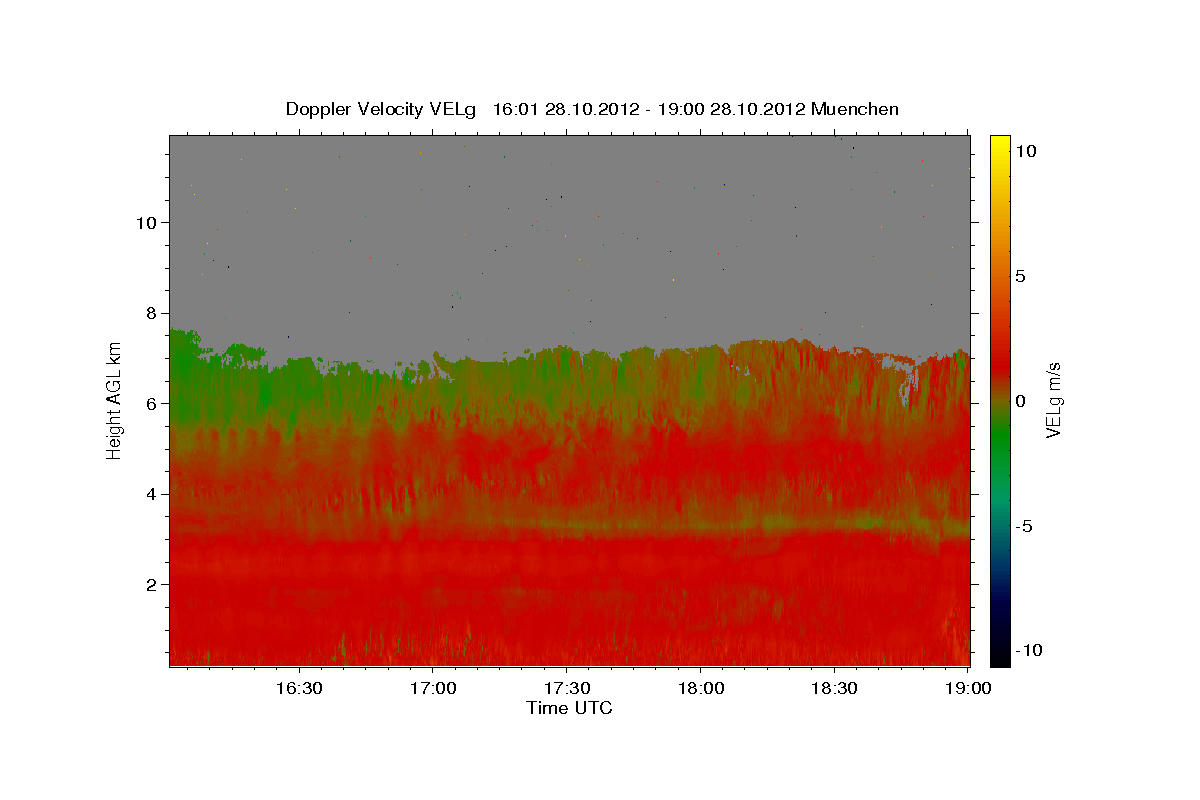1200x800 pixels.
Task: Click the plot title 'Doppler Velocity VELg'
Action: (381, 109)
